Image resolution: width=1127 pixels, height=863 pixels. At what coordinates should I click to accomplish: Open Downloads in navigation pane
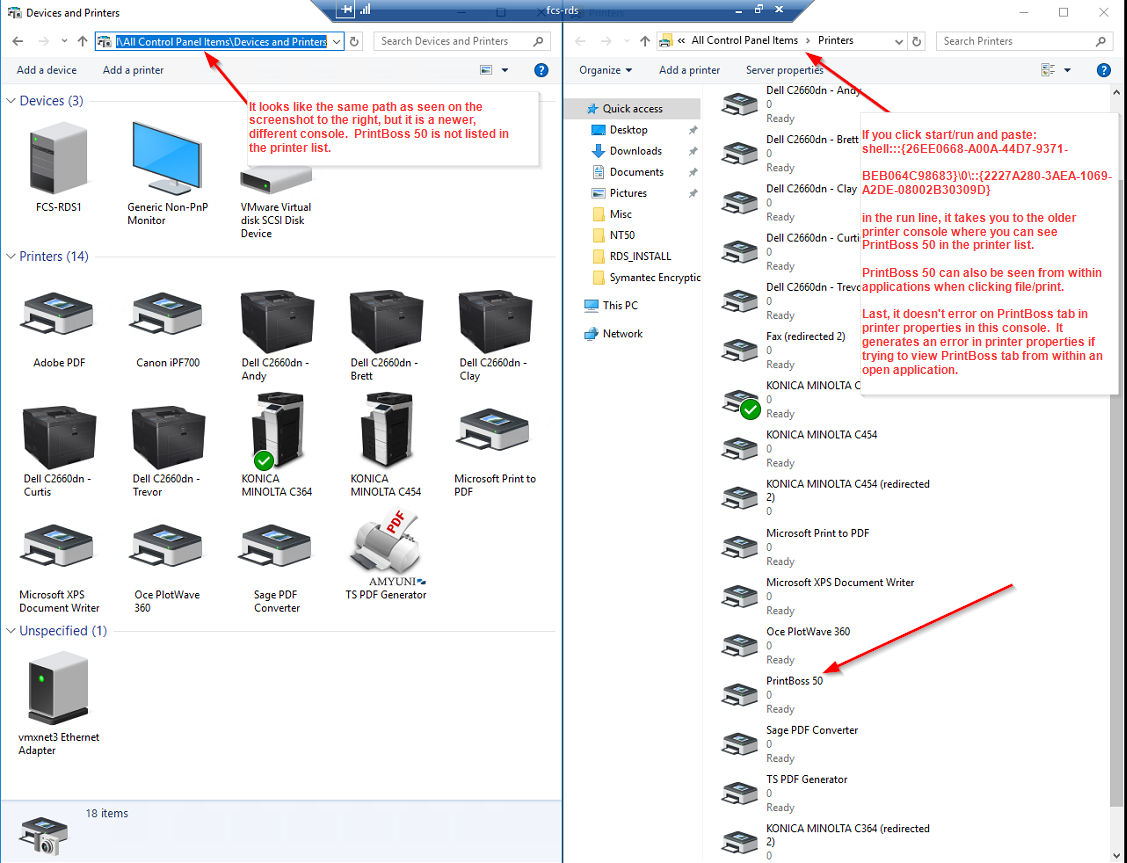point(635,151)
